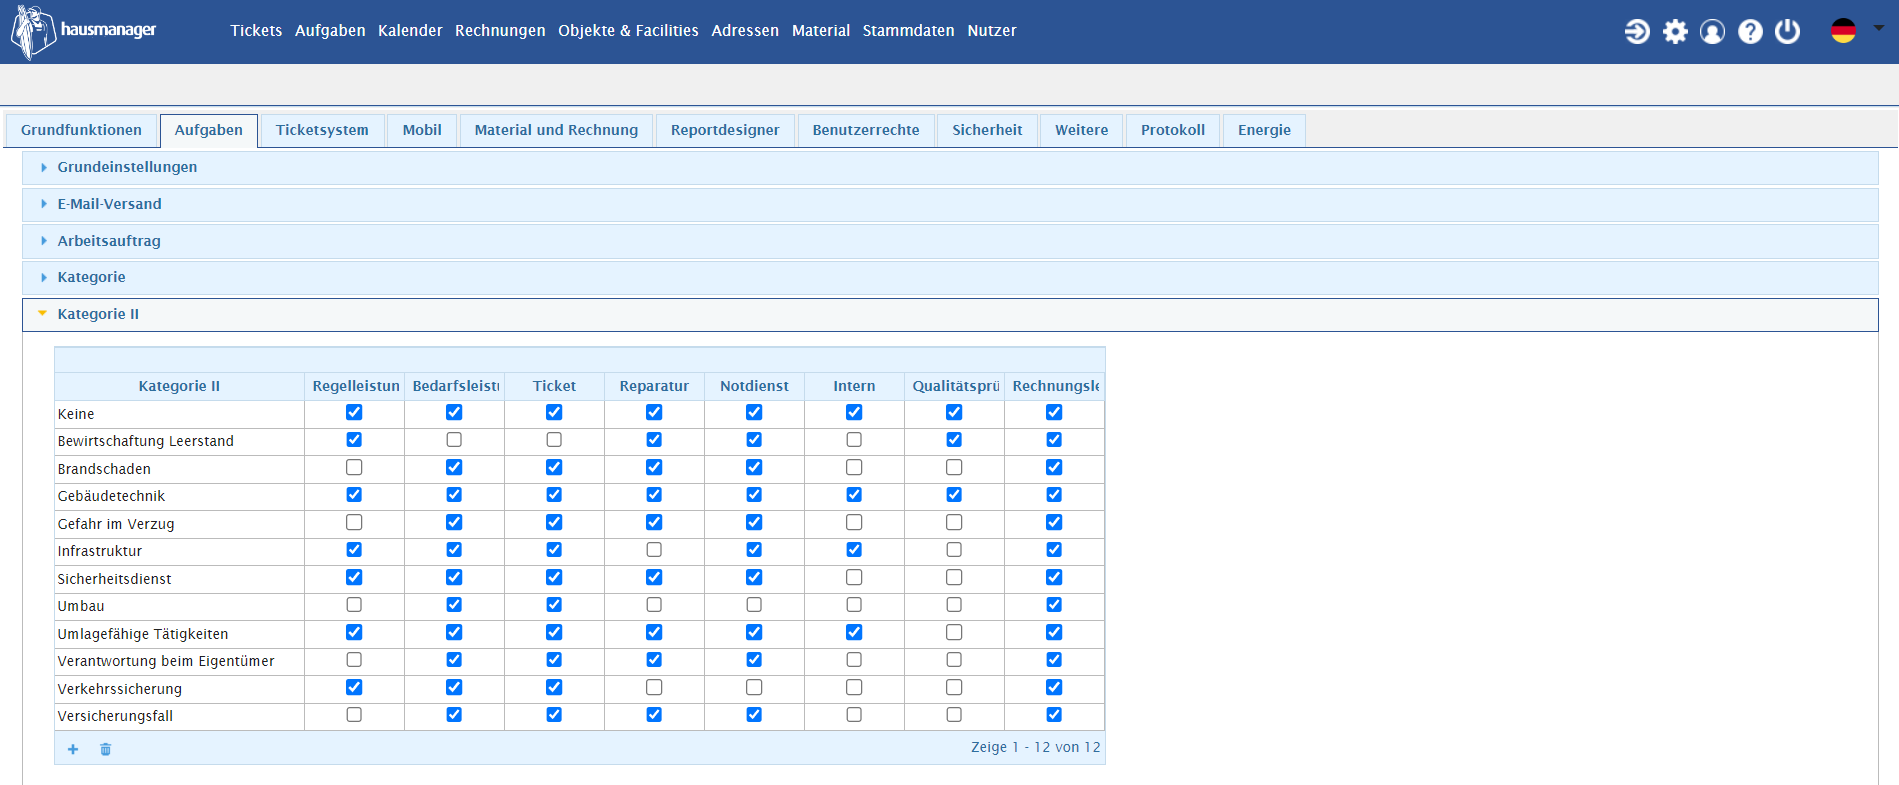Open the Tickets menu
1899x785 pixels.
click(x=256, y=31)
